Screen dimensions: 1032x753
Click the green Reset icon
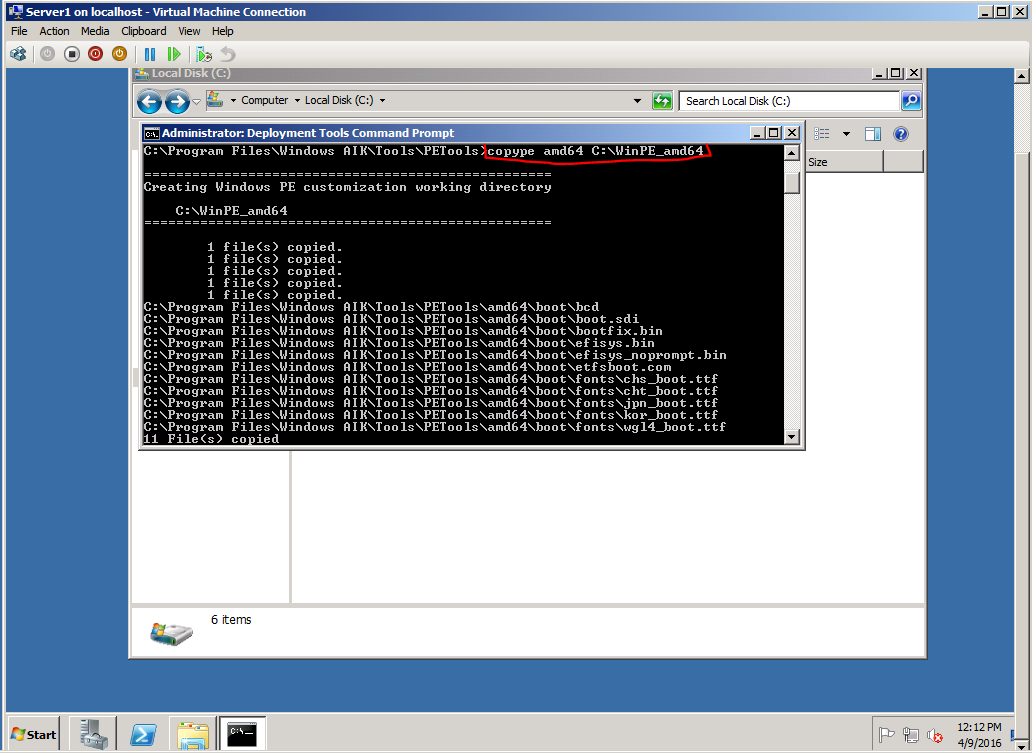[174, 54]
